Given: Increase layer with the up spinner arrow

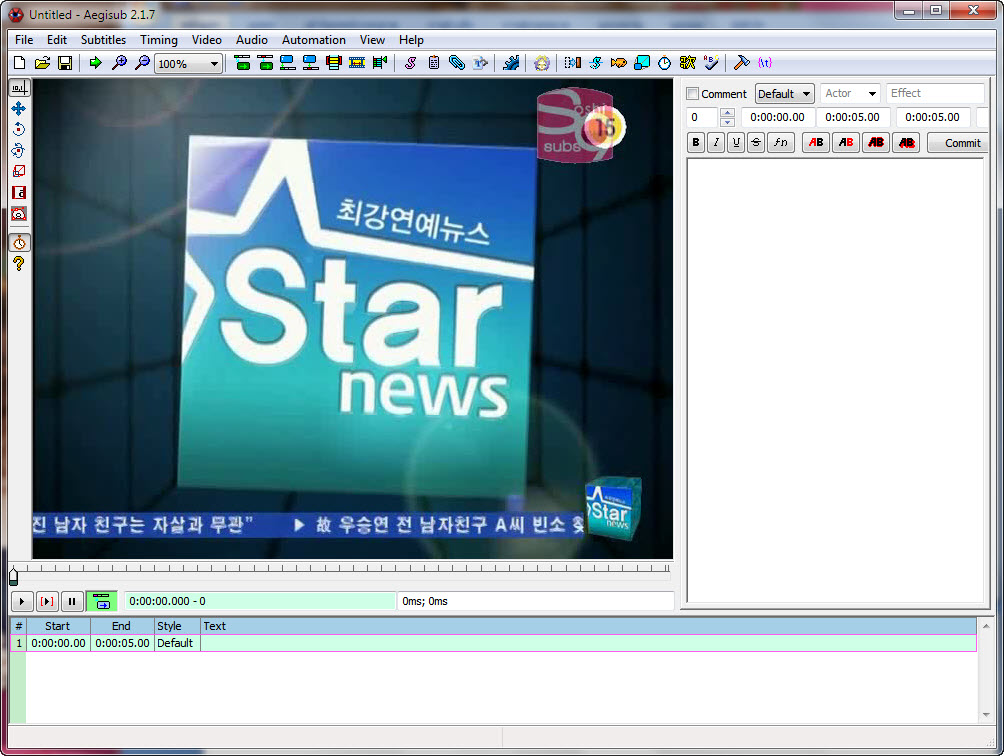Looking at the screenshot, I should tap(727, 112).
